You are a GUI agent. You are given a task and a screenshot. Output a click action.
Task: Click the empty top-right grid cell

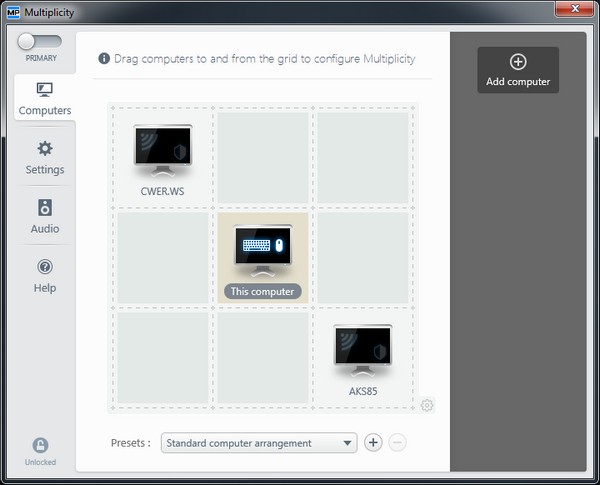[x=362, y=157]
